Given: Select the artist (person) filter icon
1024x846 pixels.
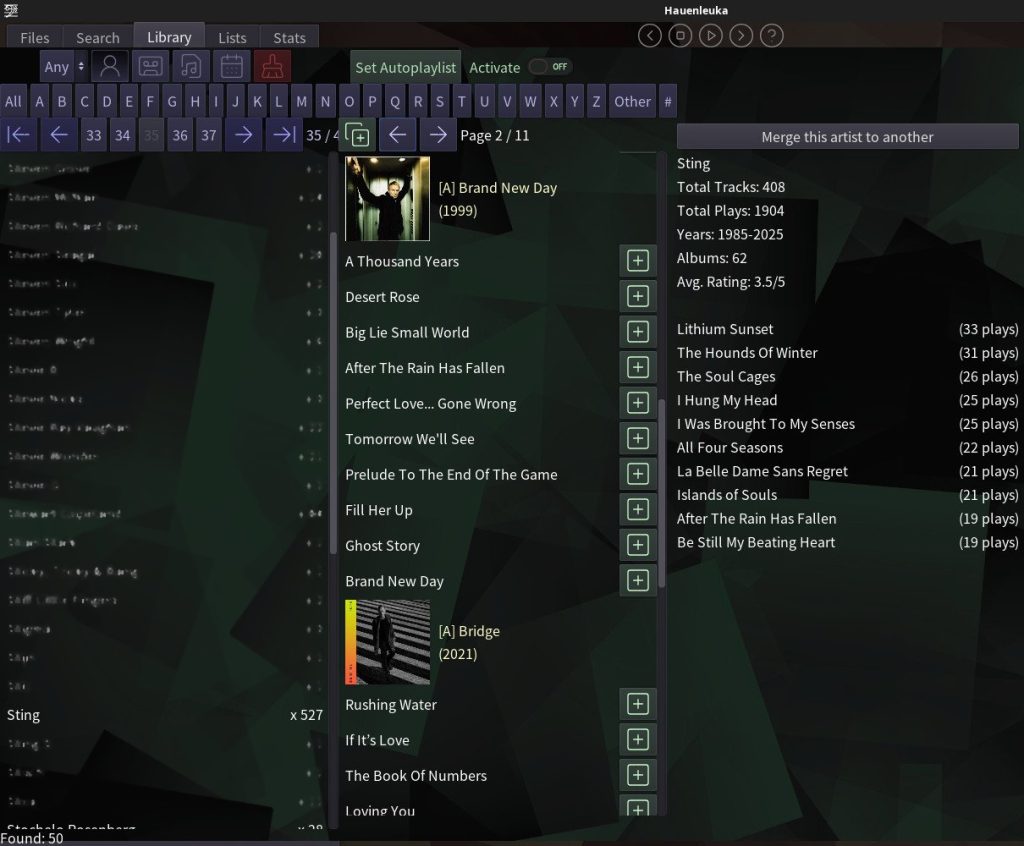Looking at the screenshot, I should coord(110,67).
